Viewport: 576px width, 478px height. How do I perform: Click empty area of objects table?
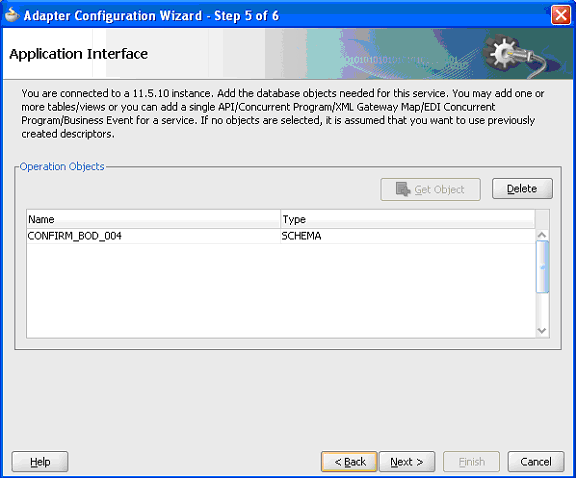click(x=281, y=290)
